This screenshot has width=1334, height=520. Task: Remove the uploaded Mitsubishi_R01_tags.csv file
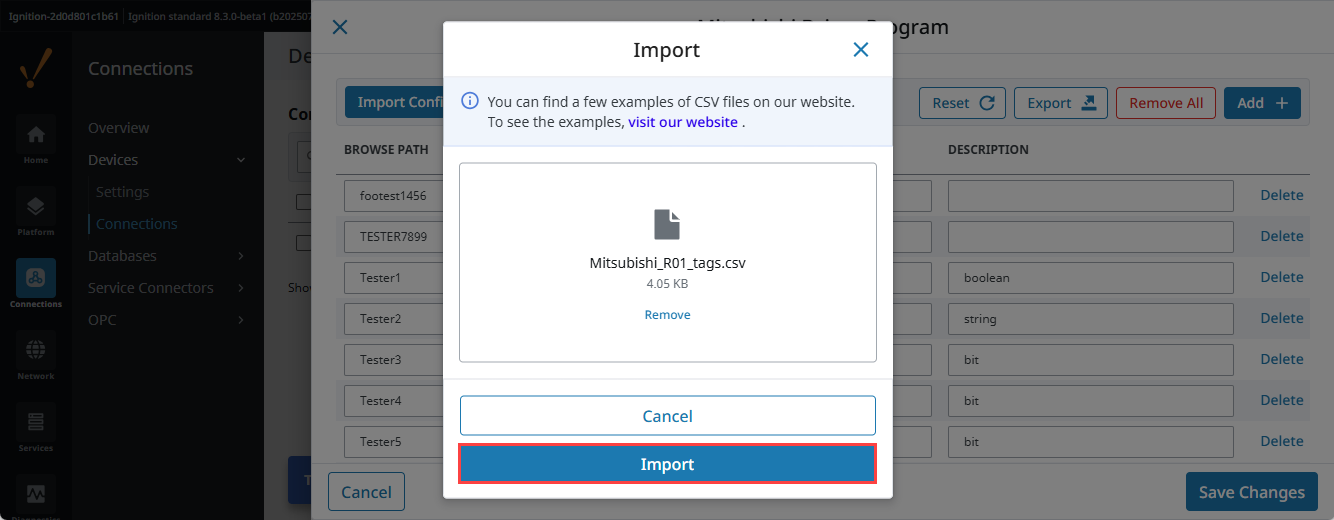pyautogui.click(x=667, y=314)
